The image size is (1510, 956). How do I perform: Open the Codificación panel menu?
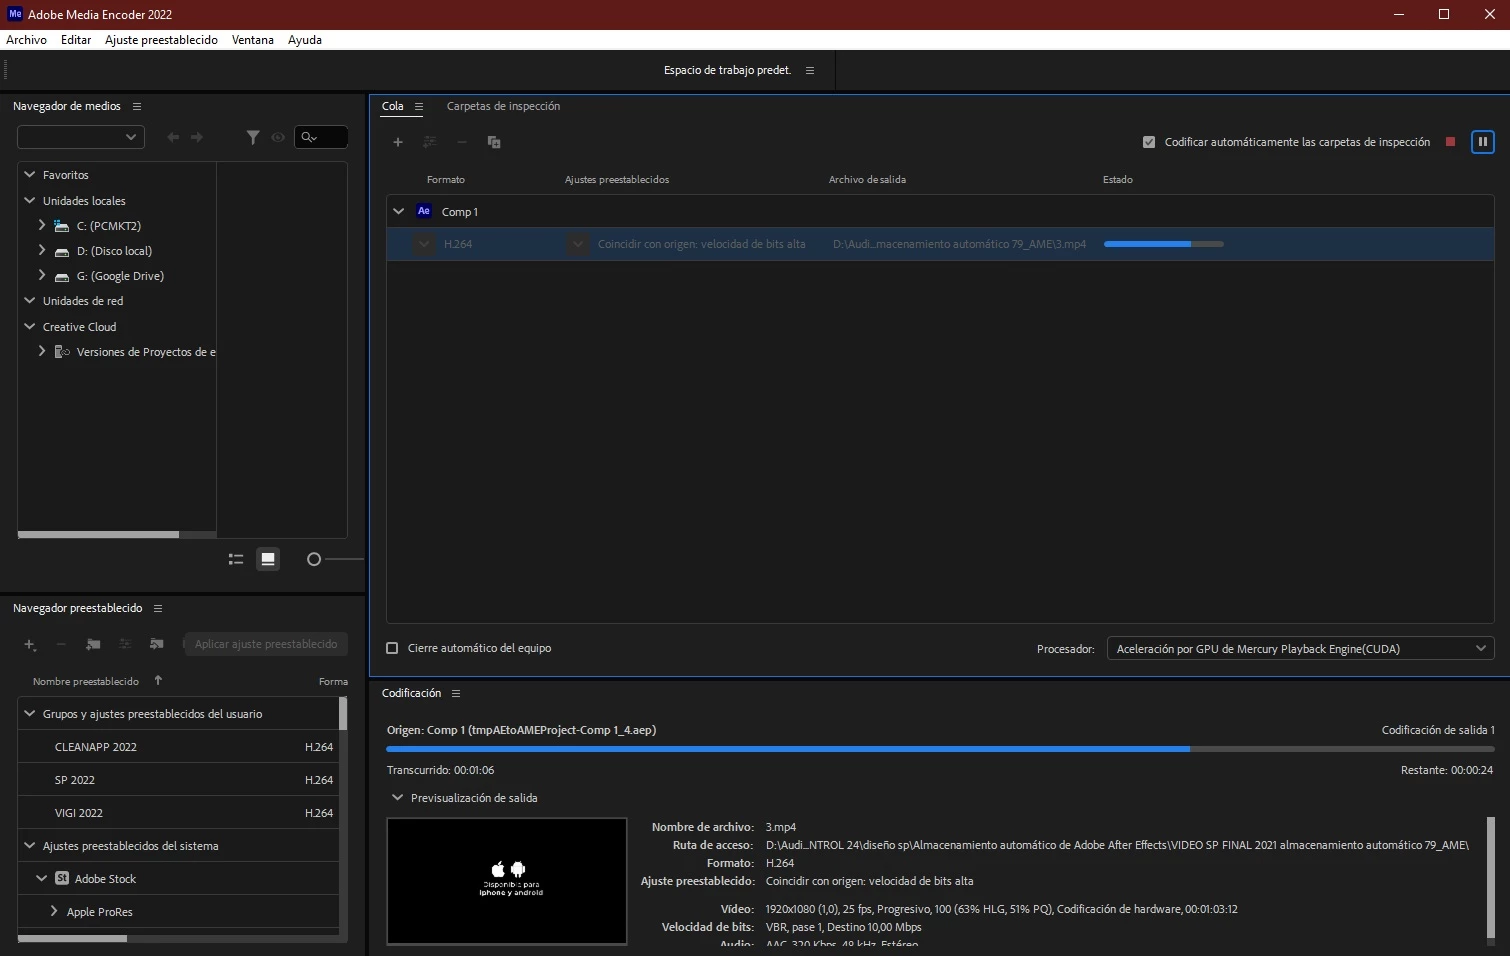click(456, 693)
